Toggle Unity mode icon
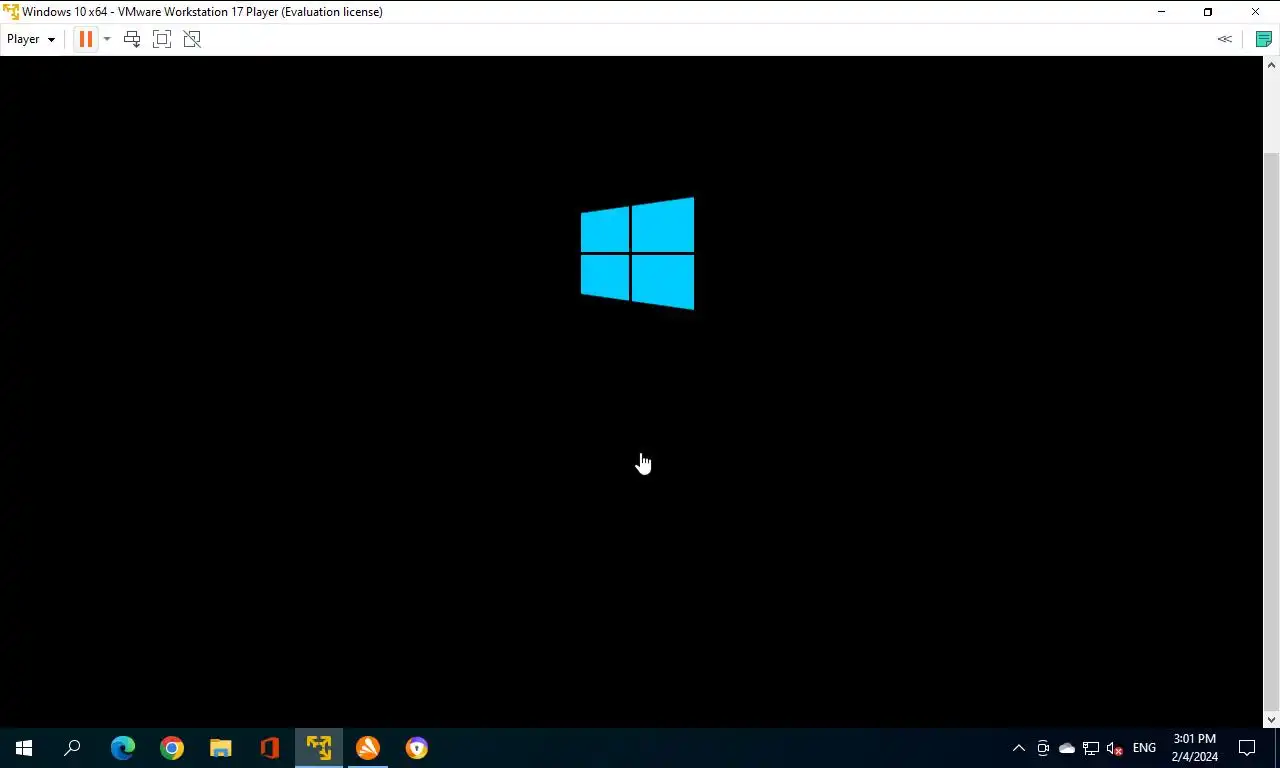1280x768 pixels. click(192, 39)
